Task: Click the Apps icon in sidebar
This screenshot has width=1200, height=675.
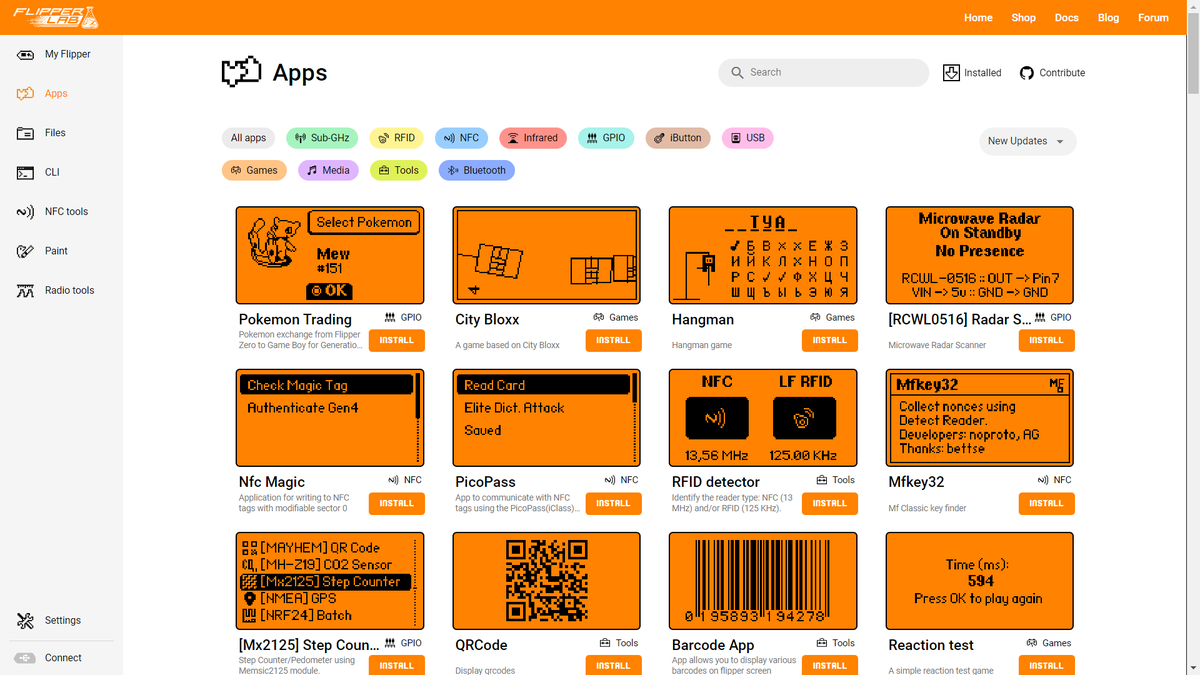Action: [x=26, y=93]
